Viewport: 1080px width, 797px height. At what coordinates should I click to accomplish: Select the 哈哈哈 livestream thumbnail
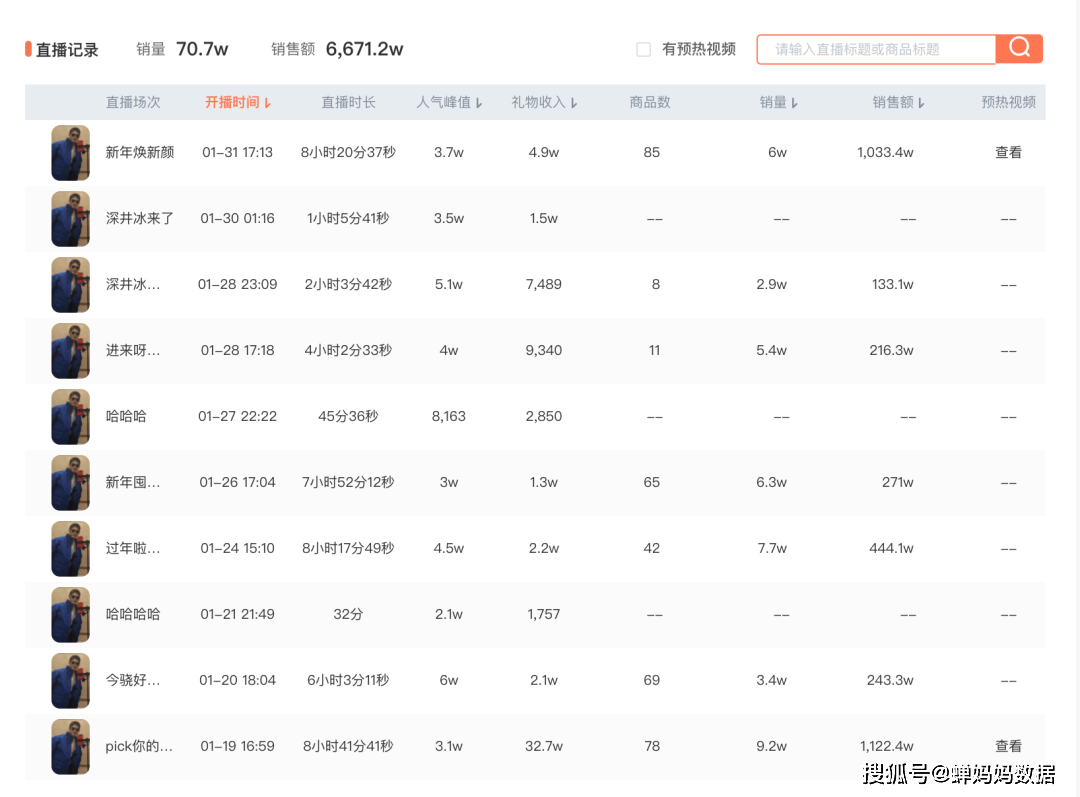71,417
